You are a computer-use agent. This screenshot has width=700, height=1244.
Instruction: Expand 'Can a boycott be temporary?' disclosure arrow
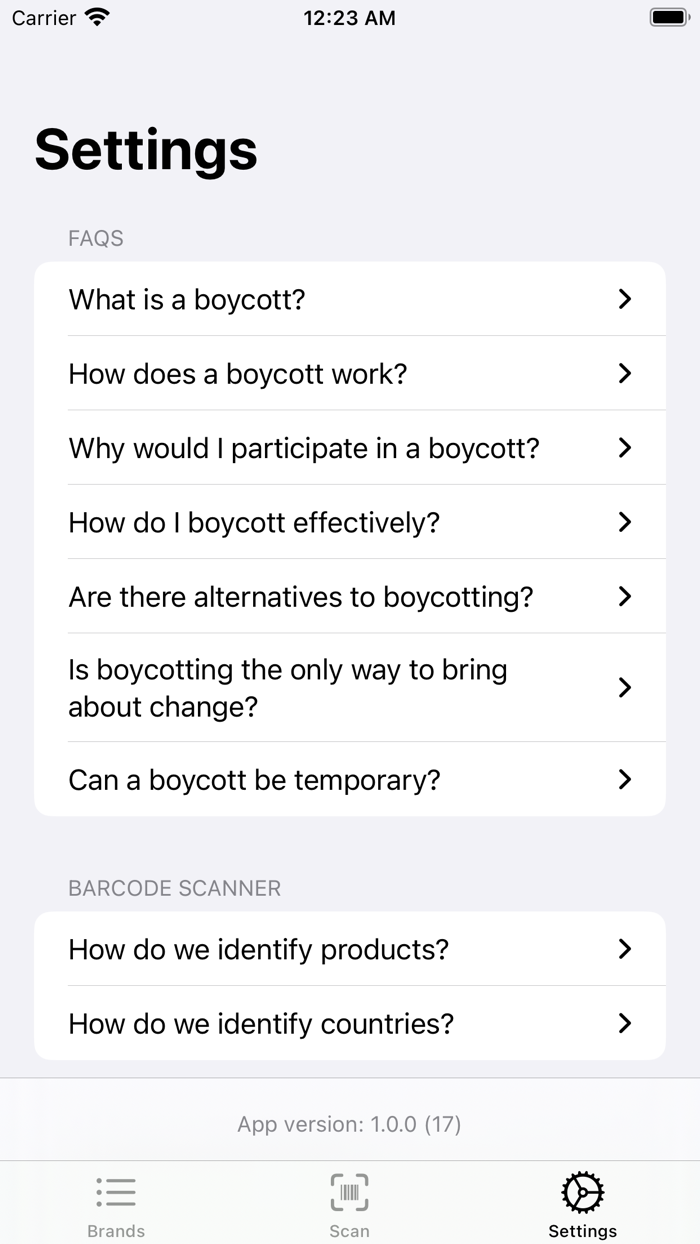tap(625, 780)
